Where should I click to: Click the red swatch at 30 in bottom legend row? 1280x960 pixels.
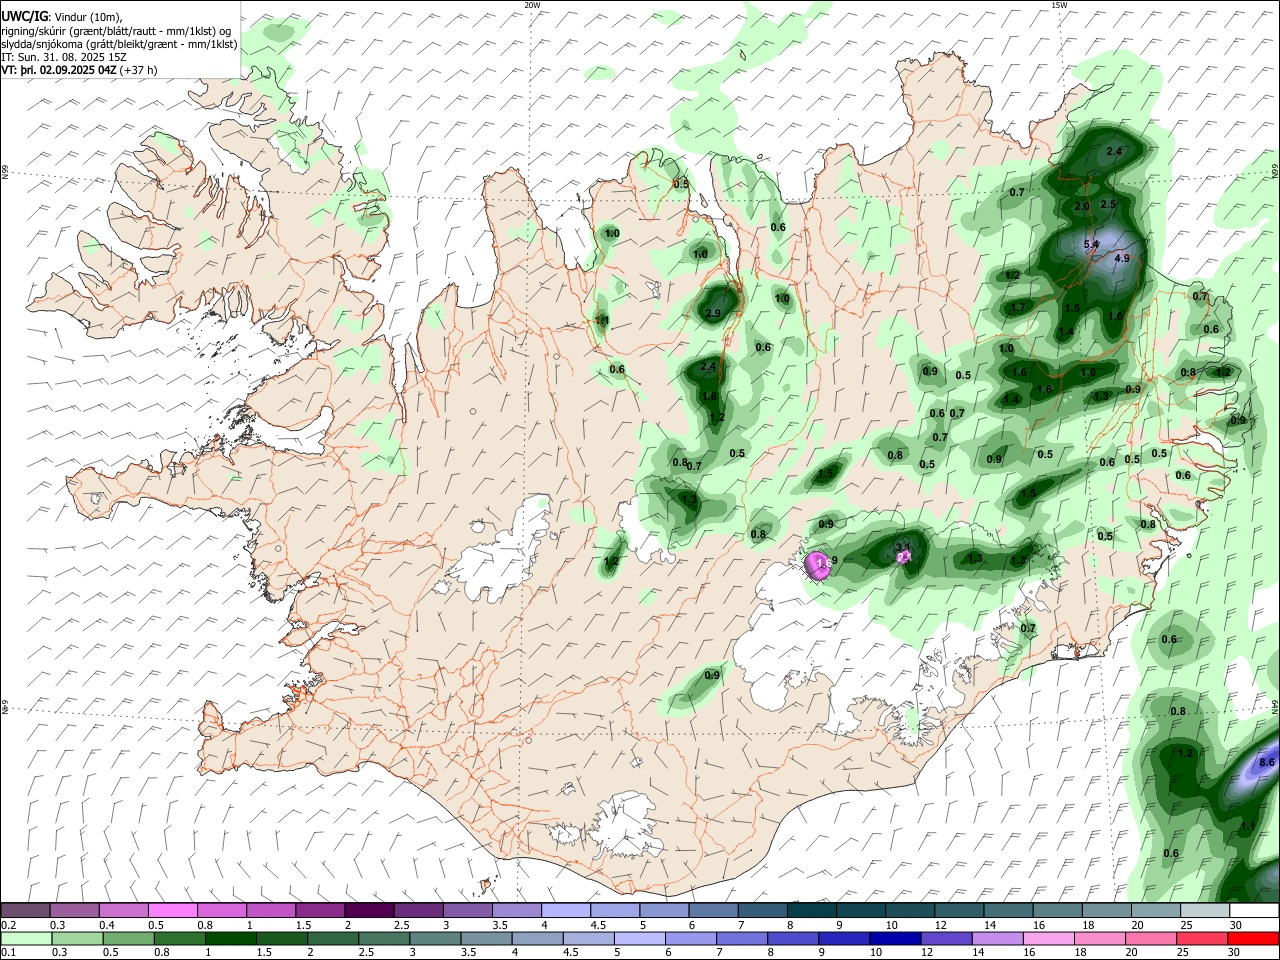(x=1252, y=939)
